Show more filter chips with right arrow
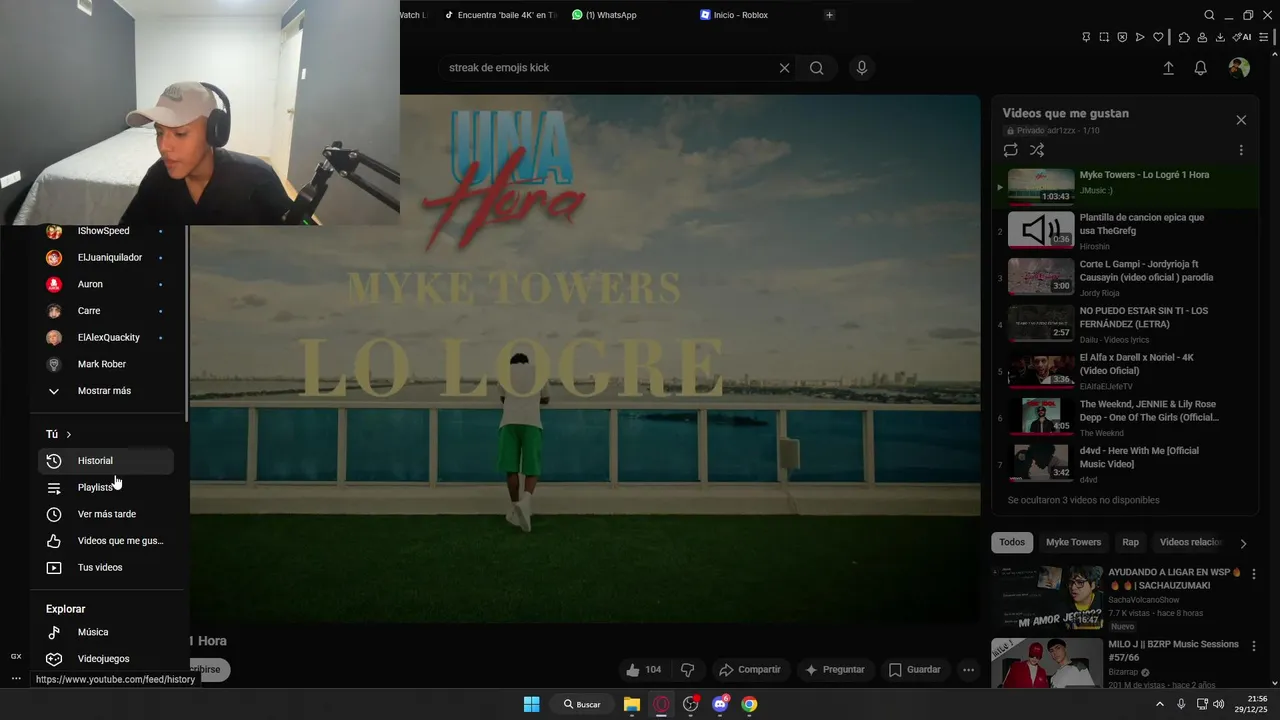This screenshot has width=1280, height=720. click(x=1243, y=543)
